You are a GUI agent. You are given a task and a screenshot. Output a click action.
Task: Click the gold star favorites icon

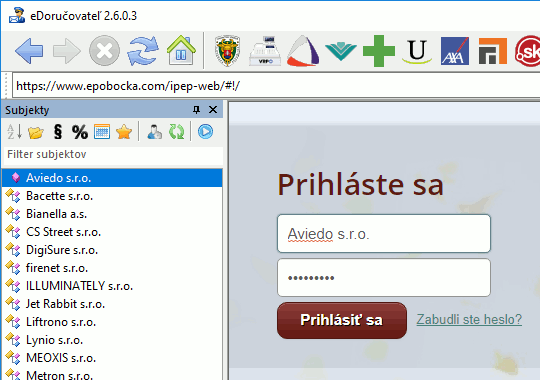point(124,132)
